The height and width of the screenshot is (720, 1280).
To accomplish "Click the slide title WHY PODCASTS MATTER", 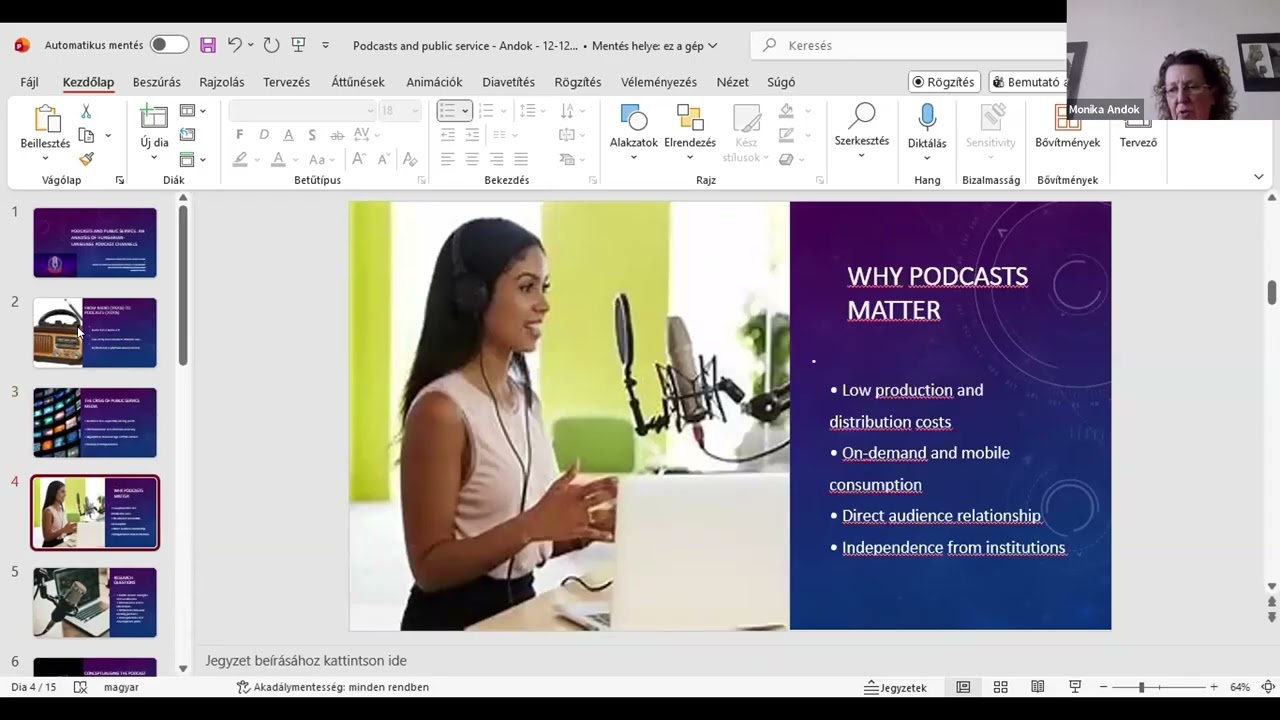I will pos(937,293).
